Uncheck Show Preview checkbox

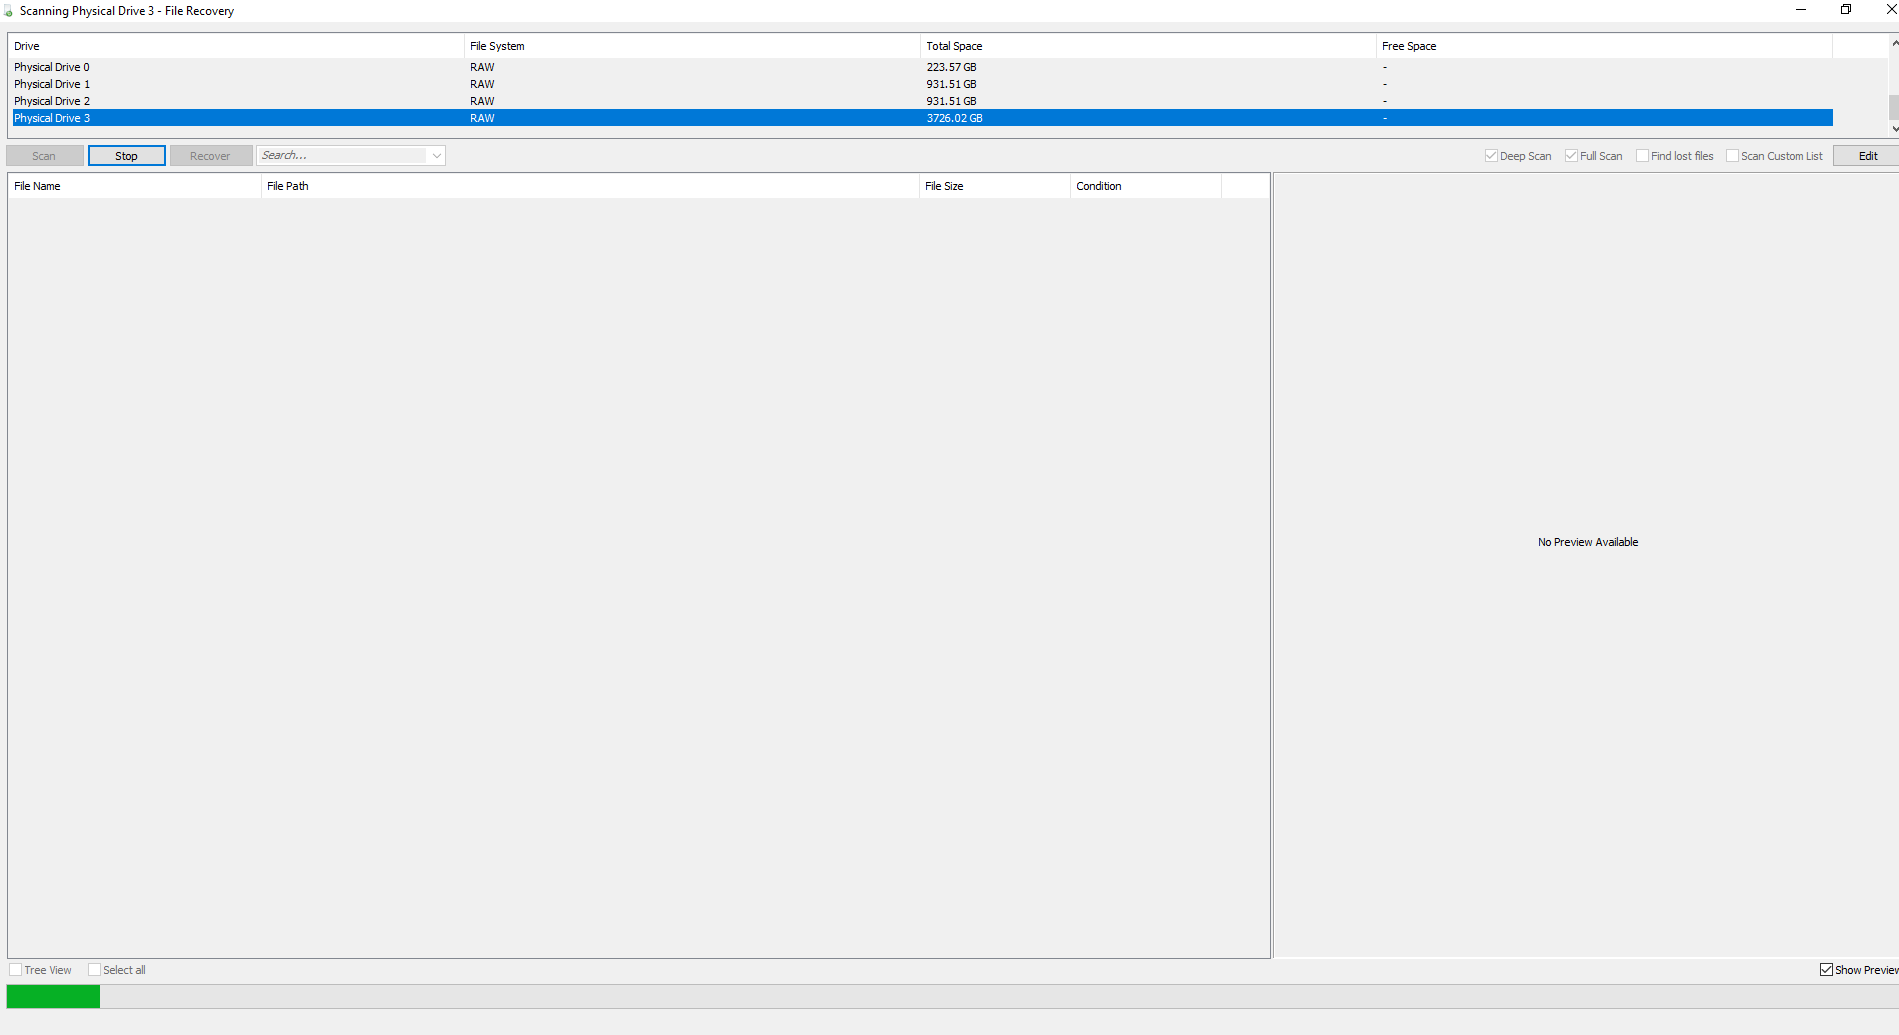point(1826,970)
